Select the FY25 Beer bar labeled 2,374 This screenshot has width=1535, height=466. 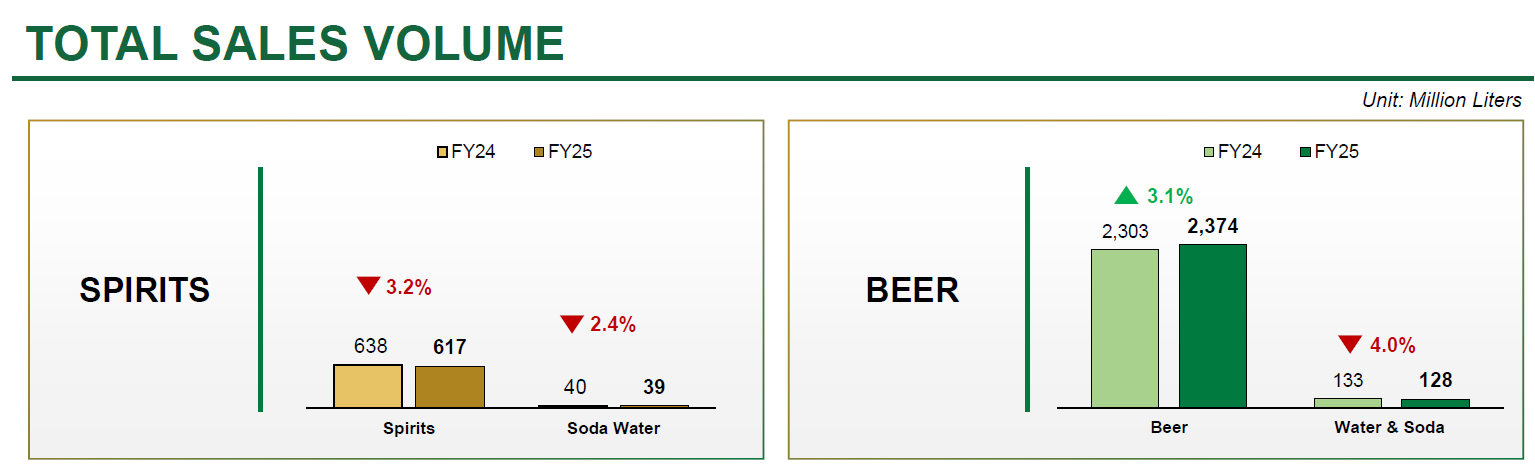coord(1212,326)
